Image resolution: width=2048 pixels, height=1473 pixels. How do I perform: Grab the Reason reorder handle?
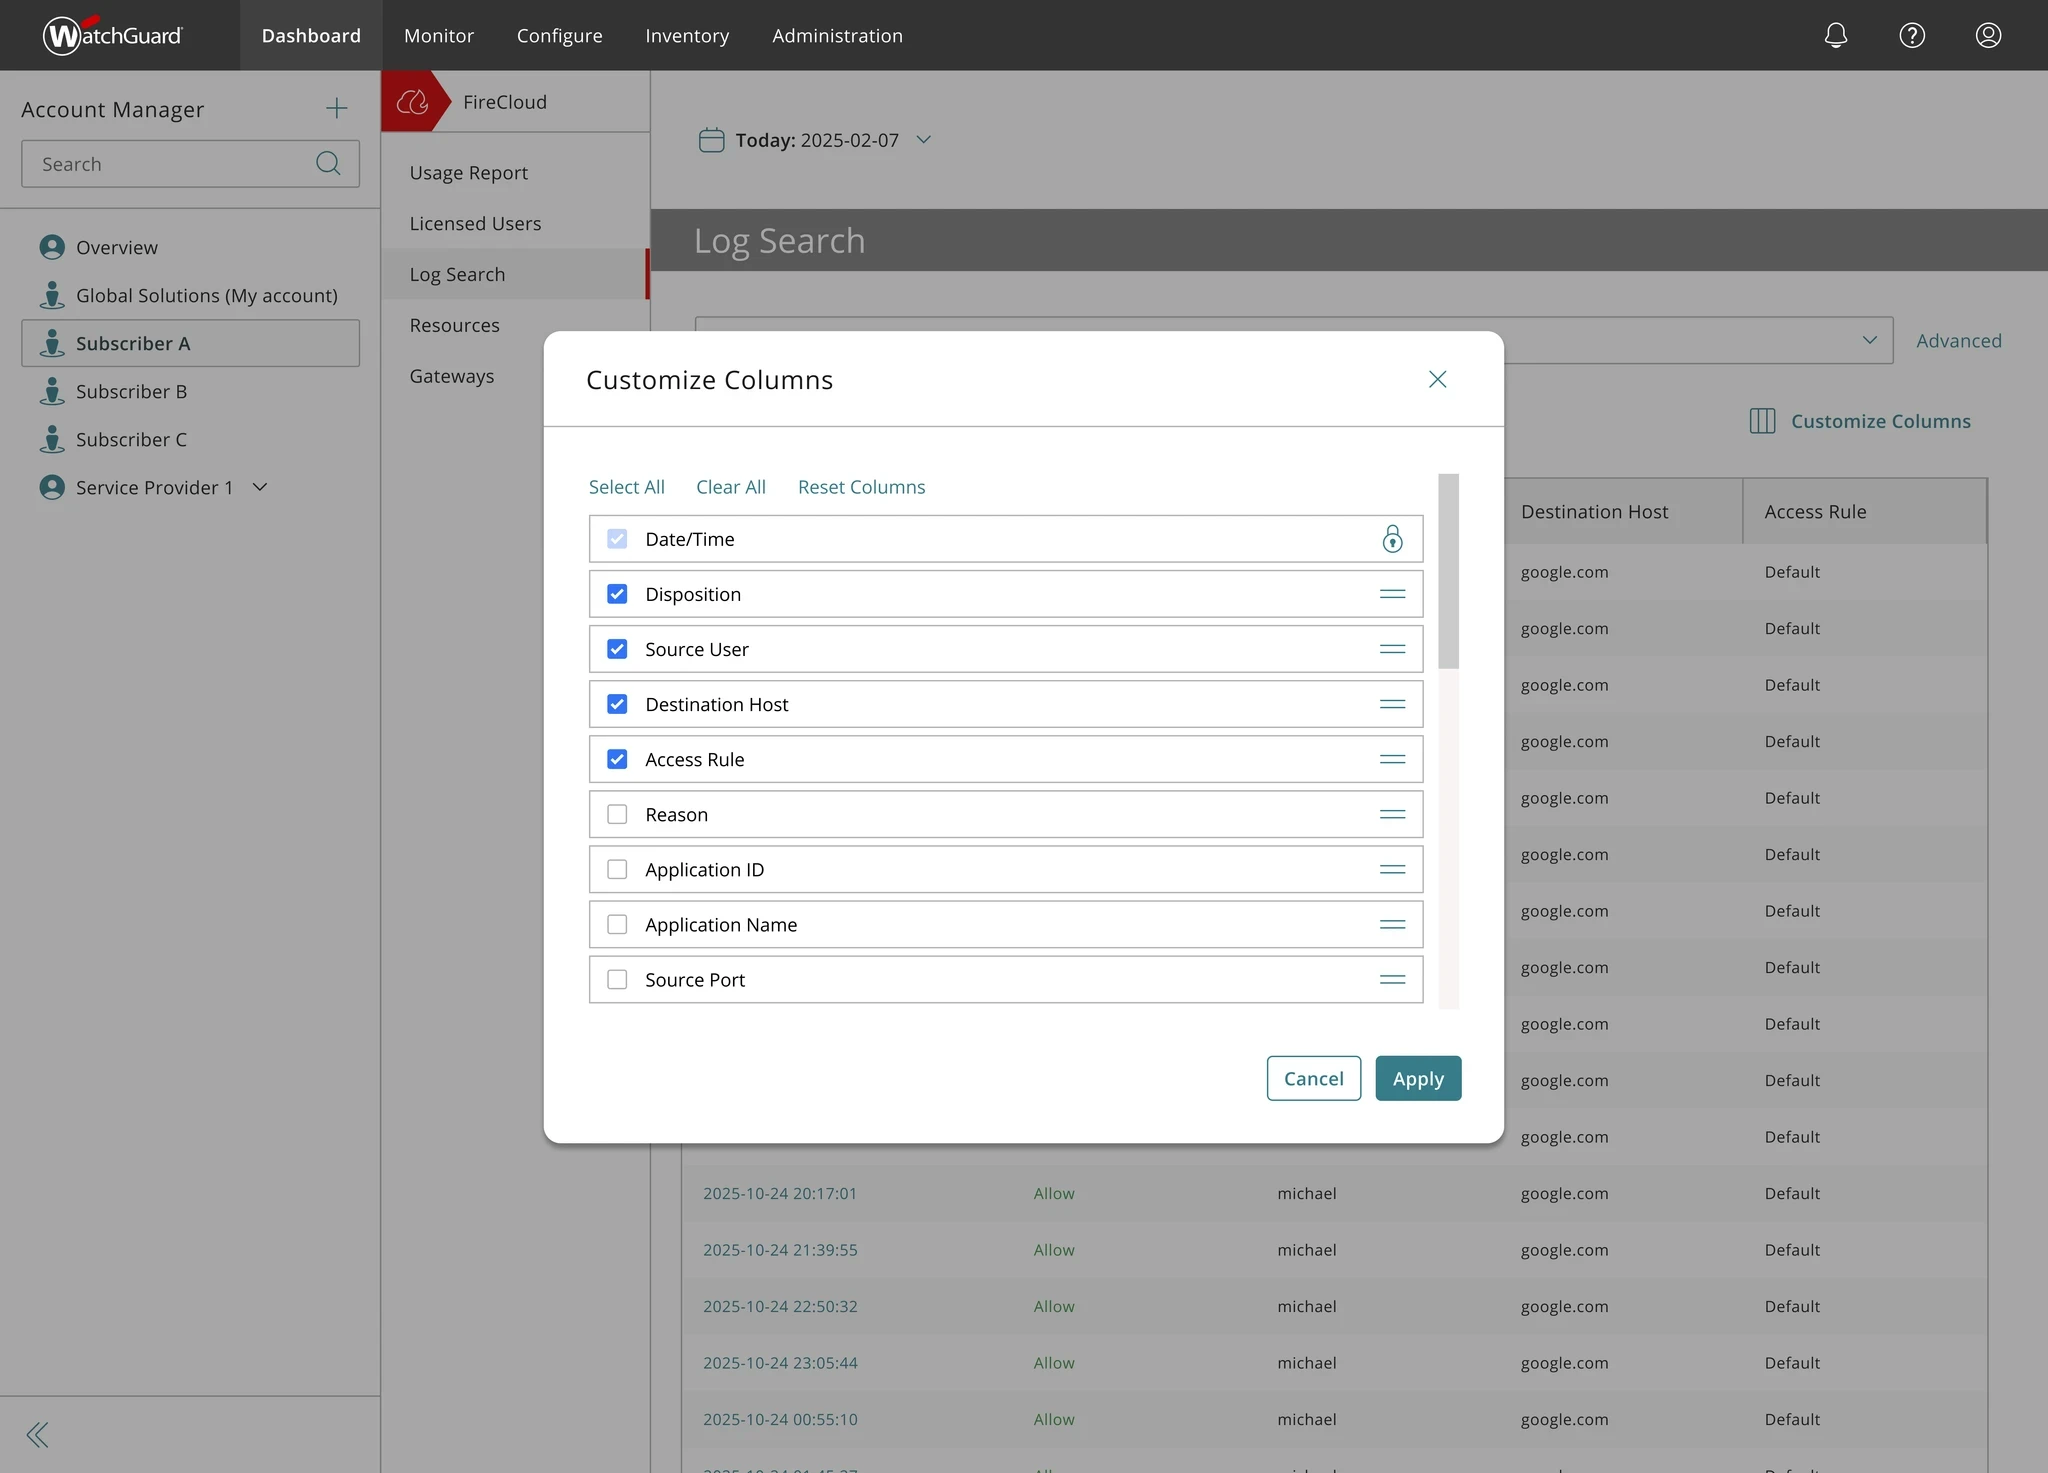click(1392, 814)
